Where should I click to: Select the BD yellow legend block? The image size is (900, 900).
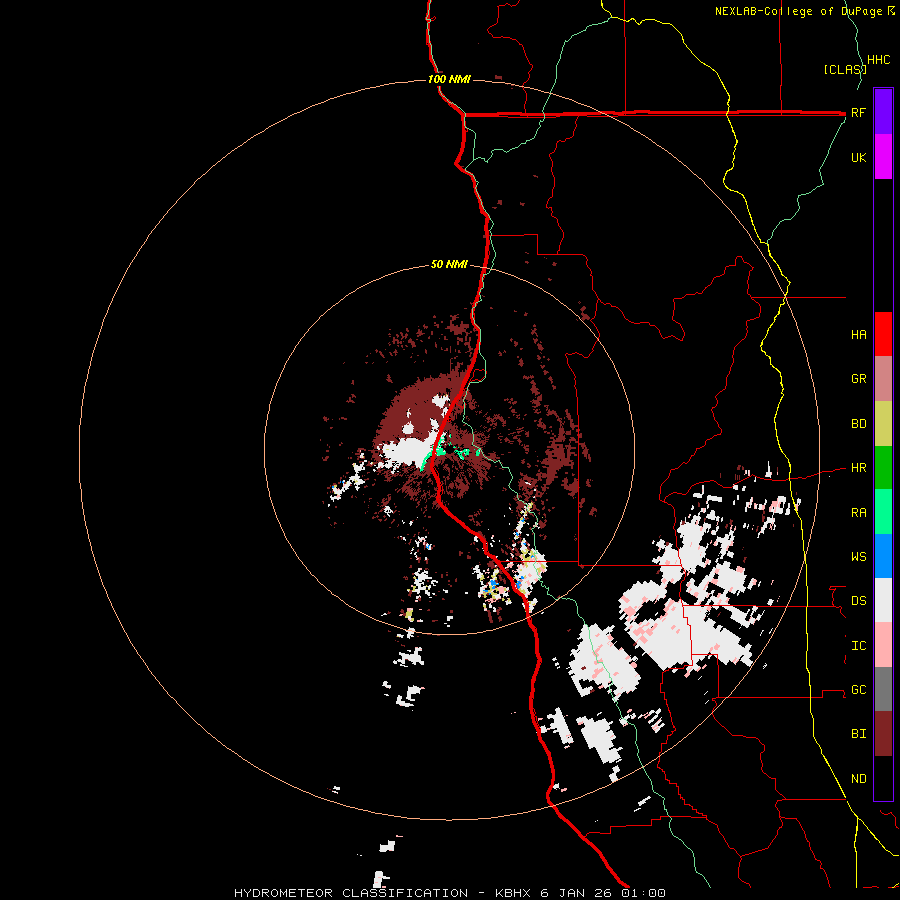pos(883,424)
